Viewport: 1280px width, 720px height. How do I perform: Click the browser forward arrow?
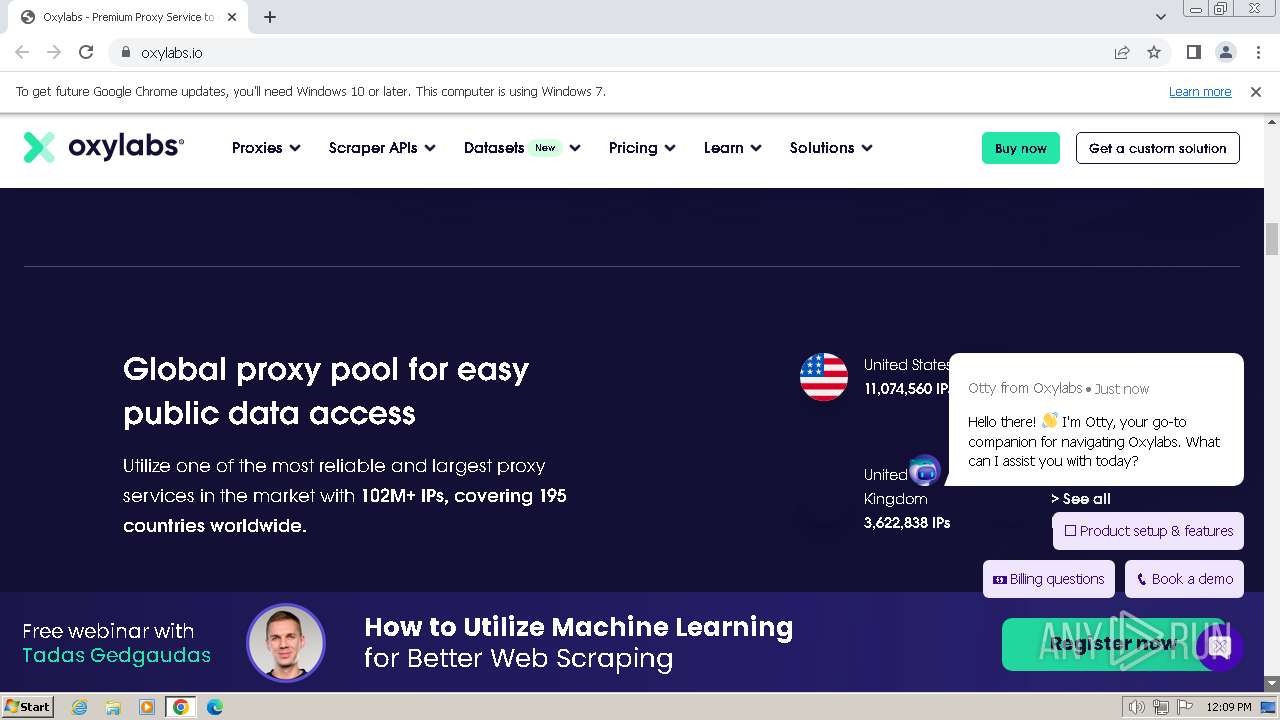pos(54,52)
